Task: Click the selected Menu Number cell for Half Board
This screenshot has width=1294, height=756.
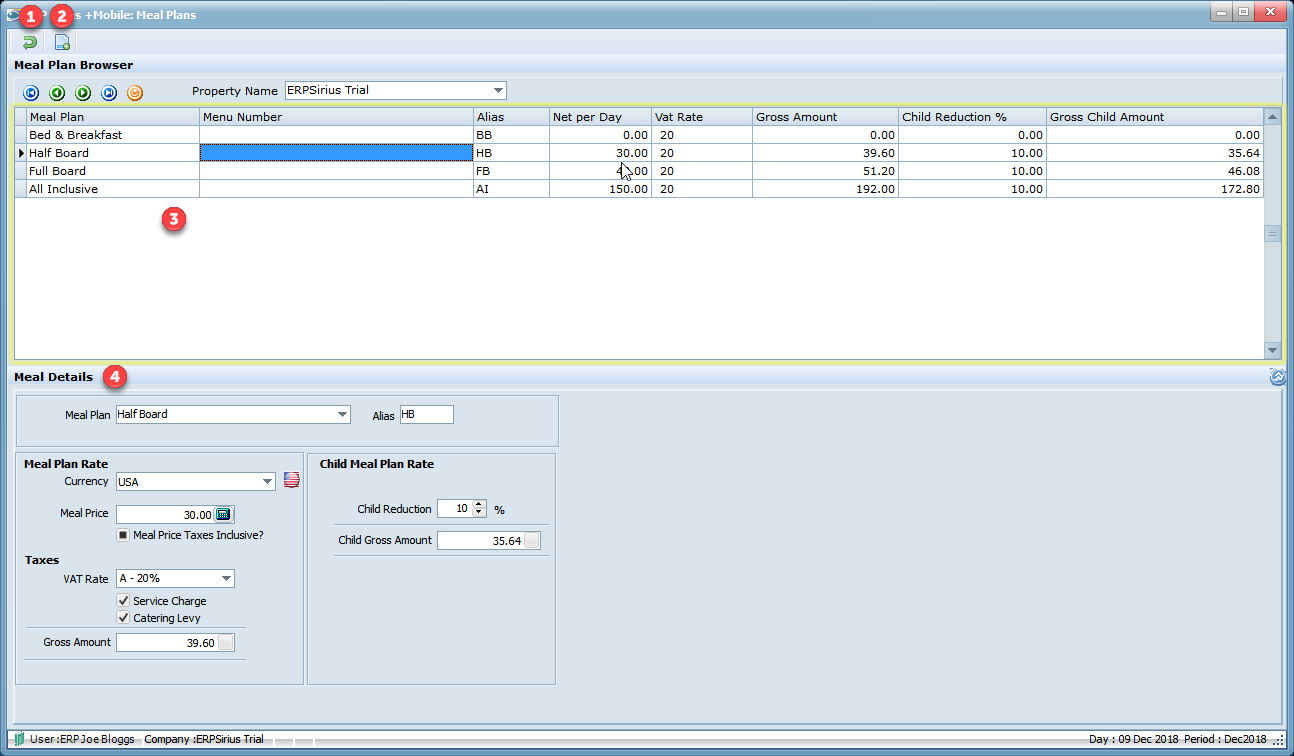Action: point(336,153)
